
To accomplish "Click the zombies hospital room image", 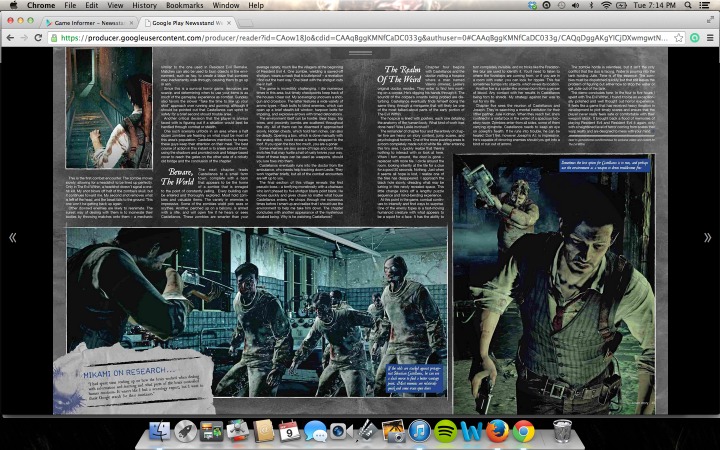I will tap(257, 312).
